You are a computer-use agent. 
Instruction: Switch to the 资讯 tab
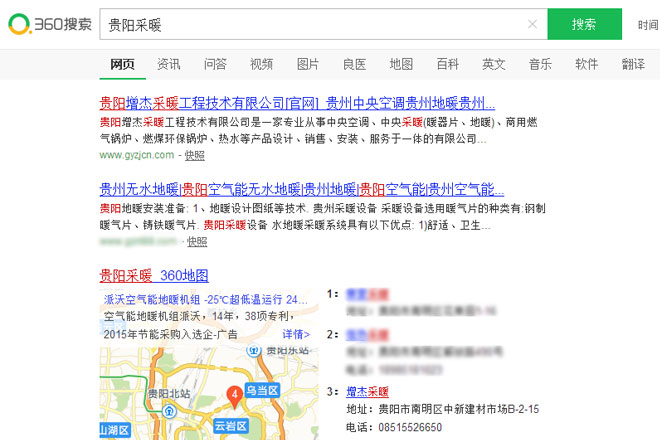click(169, 64)
